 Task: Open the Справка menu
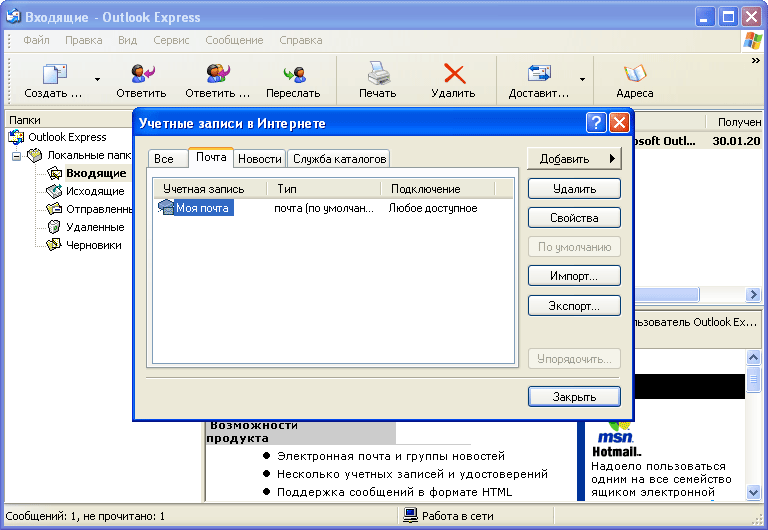click(x=301, y=40)
